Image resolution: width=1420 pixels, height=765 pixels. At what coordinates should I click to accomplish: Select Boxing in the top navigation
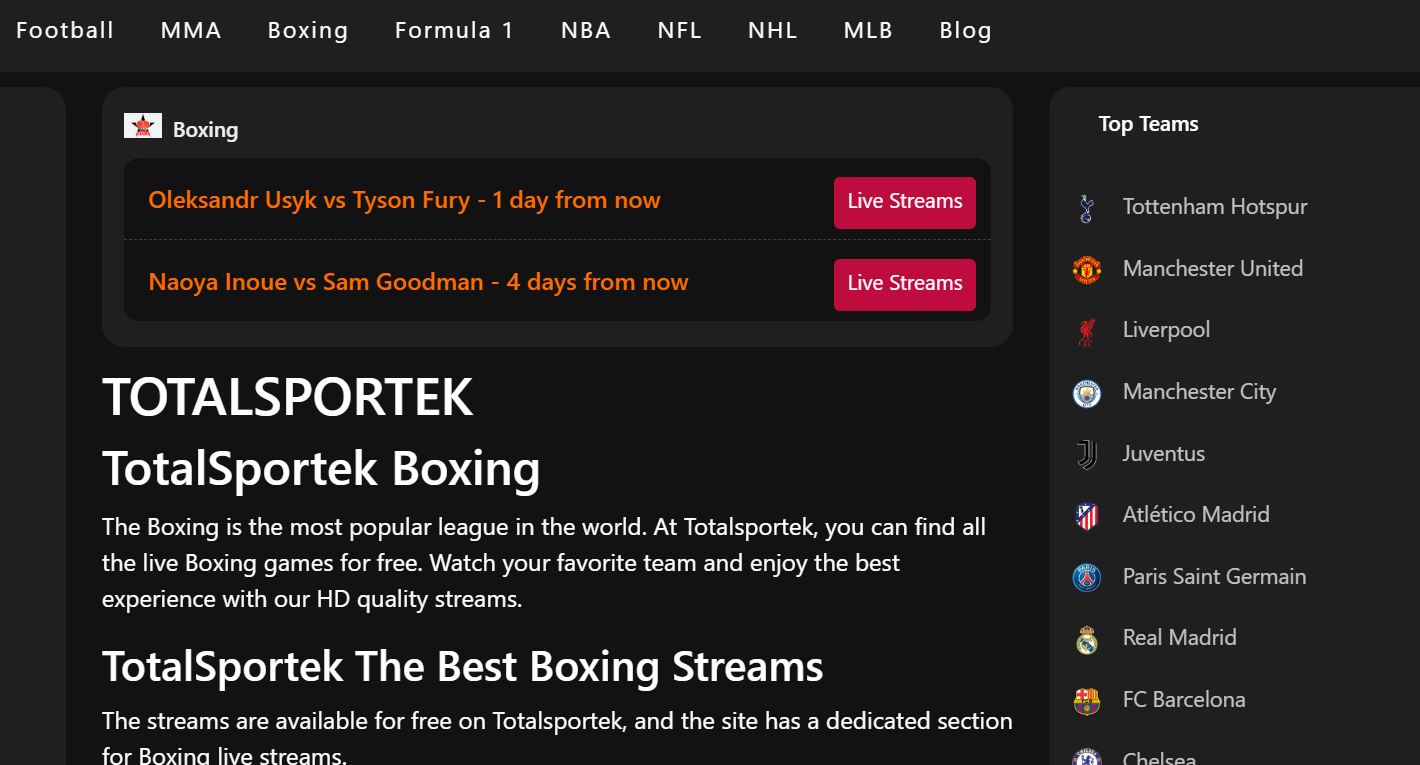click(x=308, y=30)
